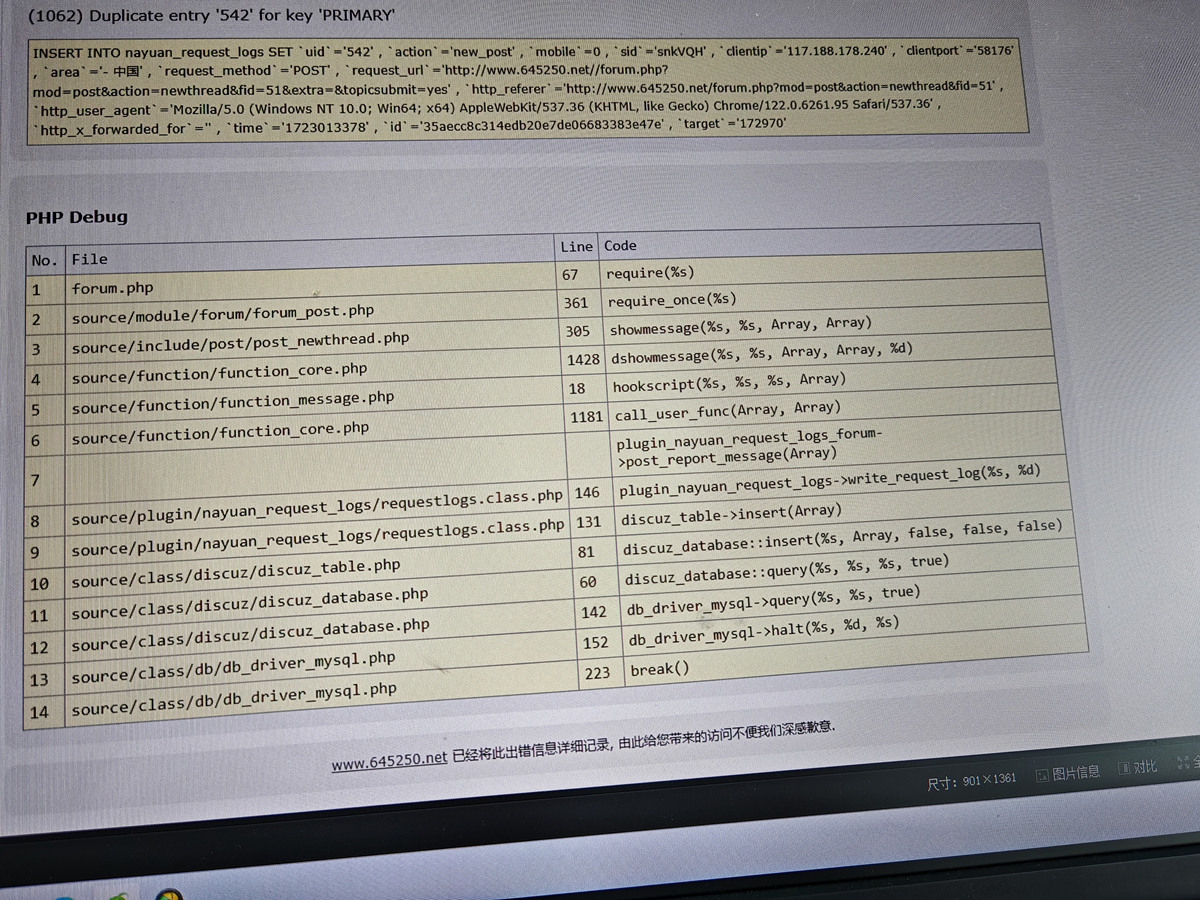Image resolution: width=1200 pixels, height=900 pixels.
Task: Click the 图片信息 button in the viewer bar
Action: [x=1068, y=773]
